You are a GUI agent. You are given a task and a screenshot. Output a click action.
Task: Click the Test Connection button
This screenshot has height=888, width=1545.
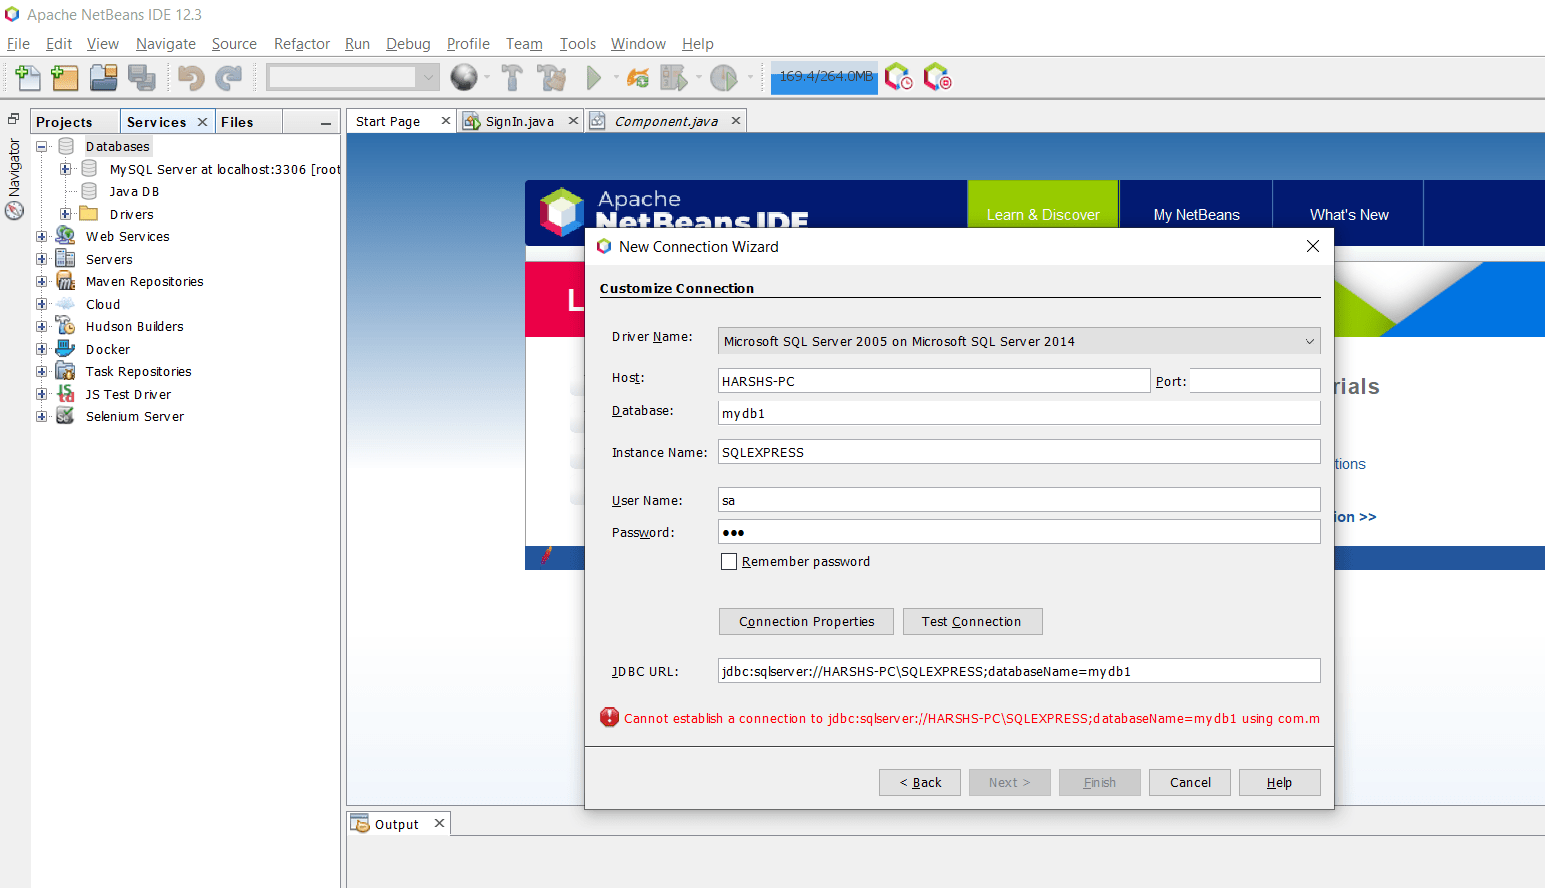click(x=972, y=622)
